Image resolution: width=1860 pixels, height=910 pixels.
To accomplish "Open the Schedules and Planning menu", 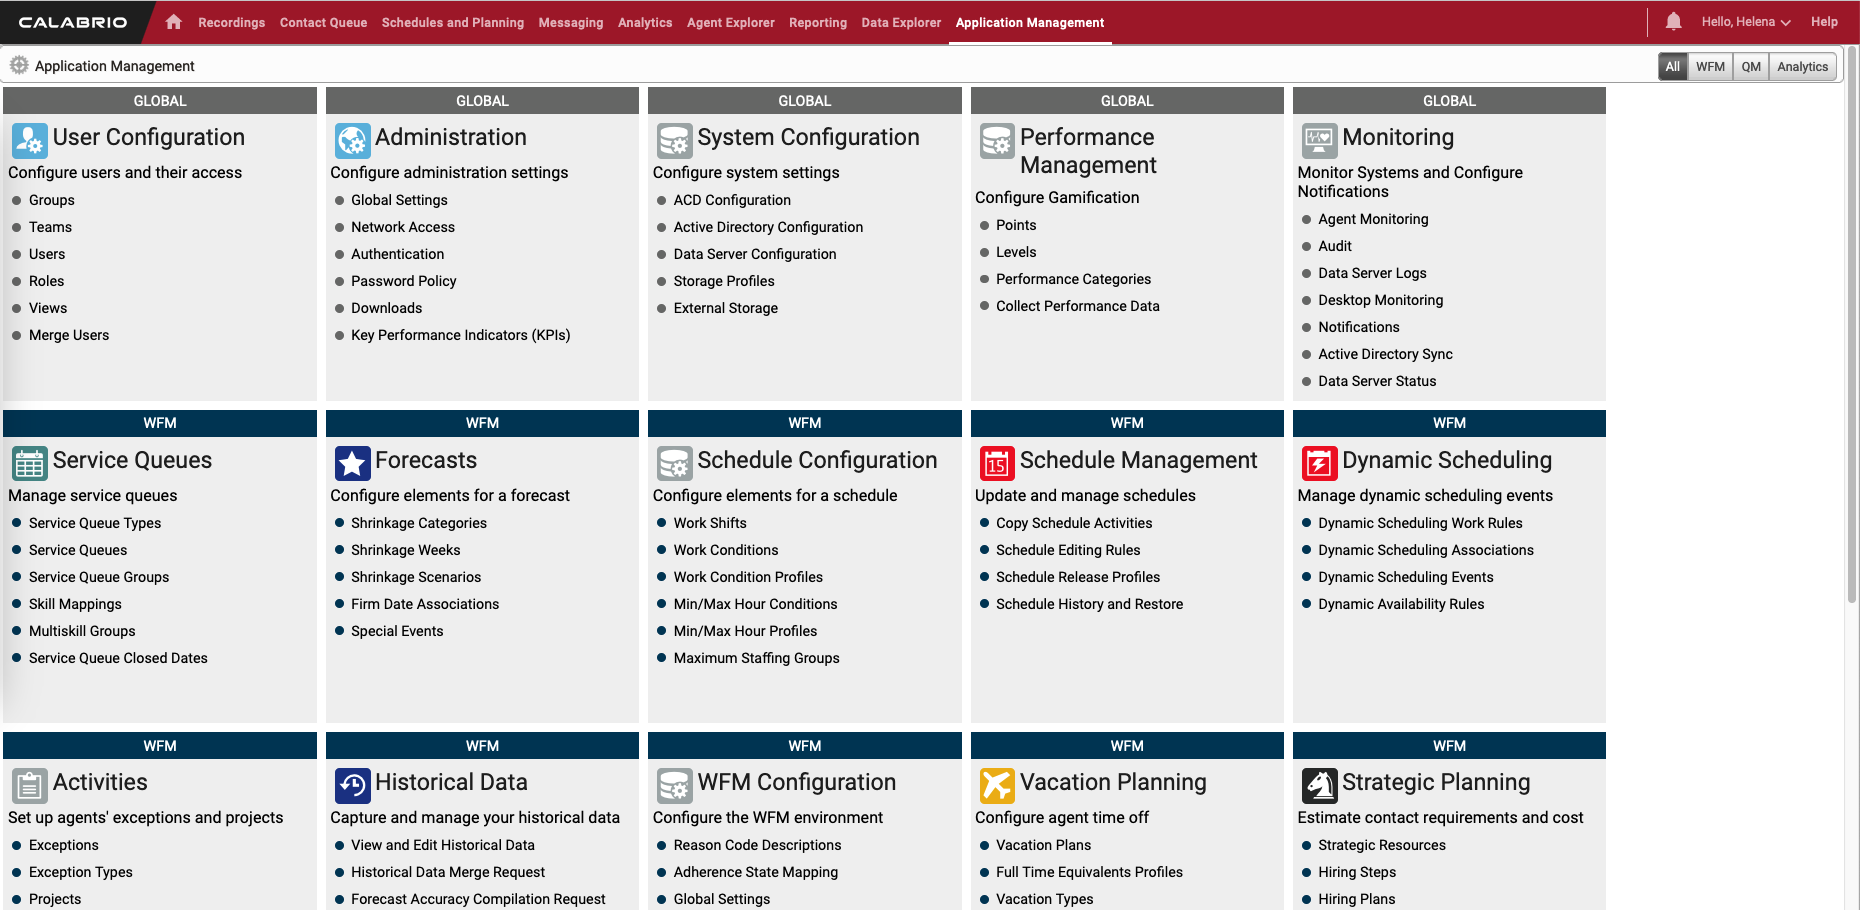I will point(452,22).
